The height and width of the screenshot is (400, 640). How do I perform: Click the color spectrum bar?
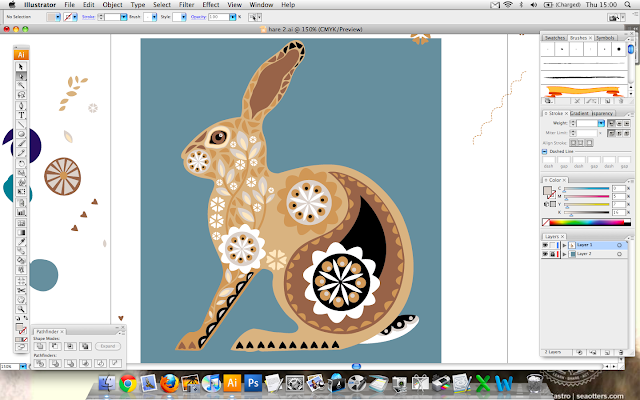pos(587,222)
